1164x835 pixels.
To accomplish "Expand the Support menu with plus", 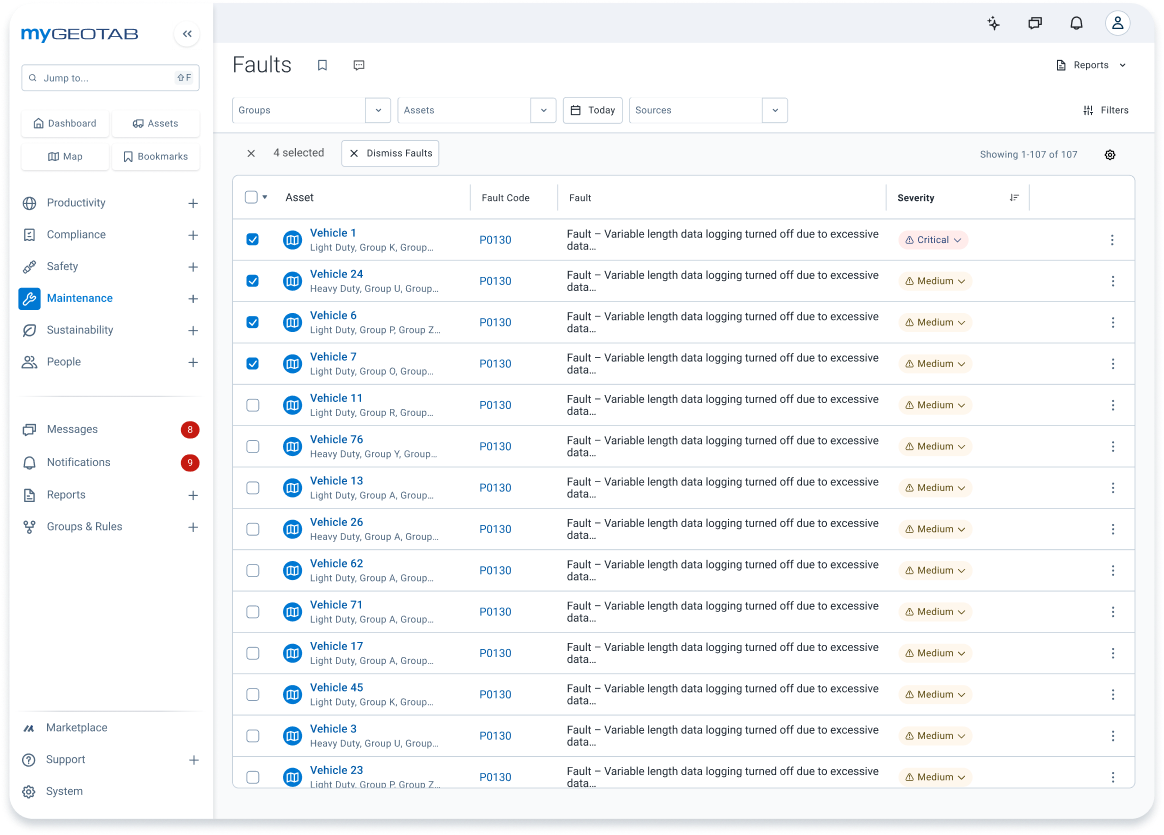I will coord(193,760).
